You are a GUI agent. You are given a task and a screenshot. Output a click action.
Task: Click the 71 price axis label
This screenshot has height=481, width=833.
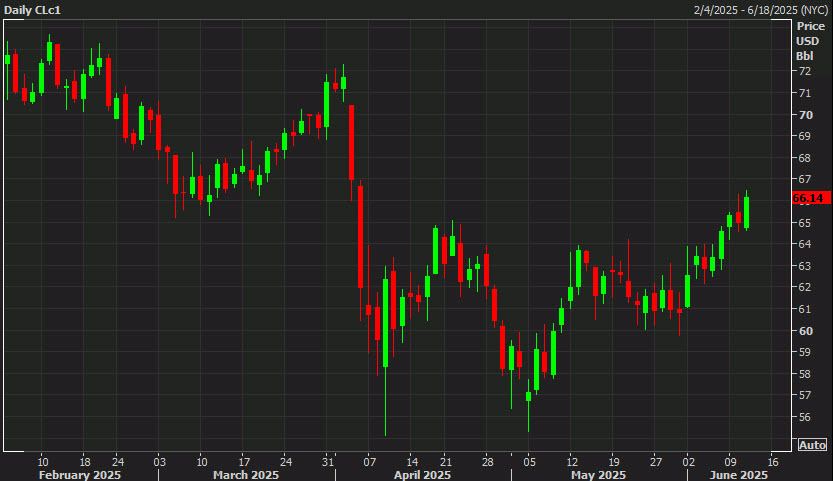point(805,93)
